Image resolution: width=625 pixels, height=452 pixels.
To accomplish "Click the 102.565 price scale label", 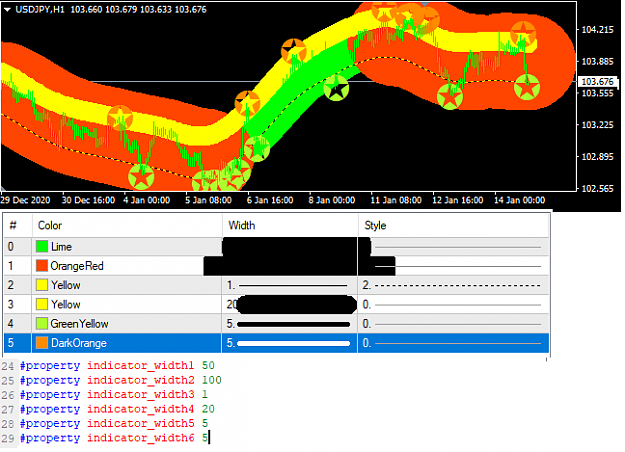I will pos(597,189).
